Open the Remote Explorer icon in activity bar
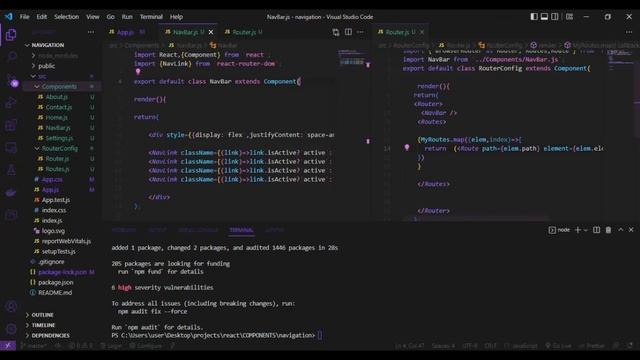This screenshot has height=360, width=640. 11,147
